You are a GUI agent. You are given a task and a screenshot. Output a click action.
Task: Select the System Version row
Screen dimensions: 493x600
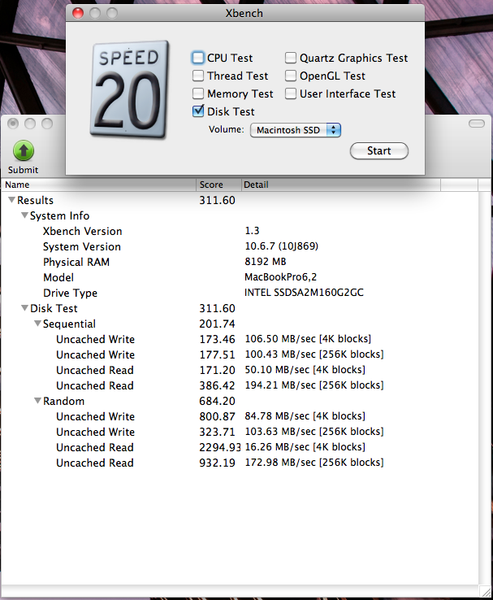click(240, 246)
